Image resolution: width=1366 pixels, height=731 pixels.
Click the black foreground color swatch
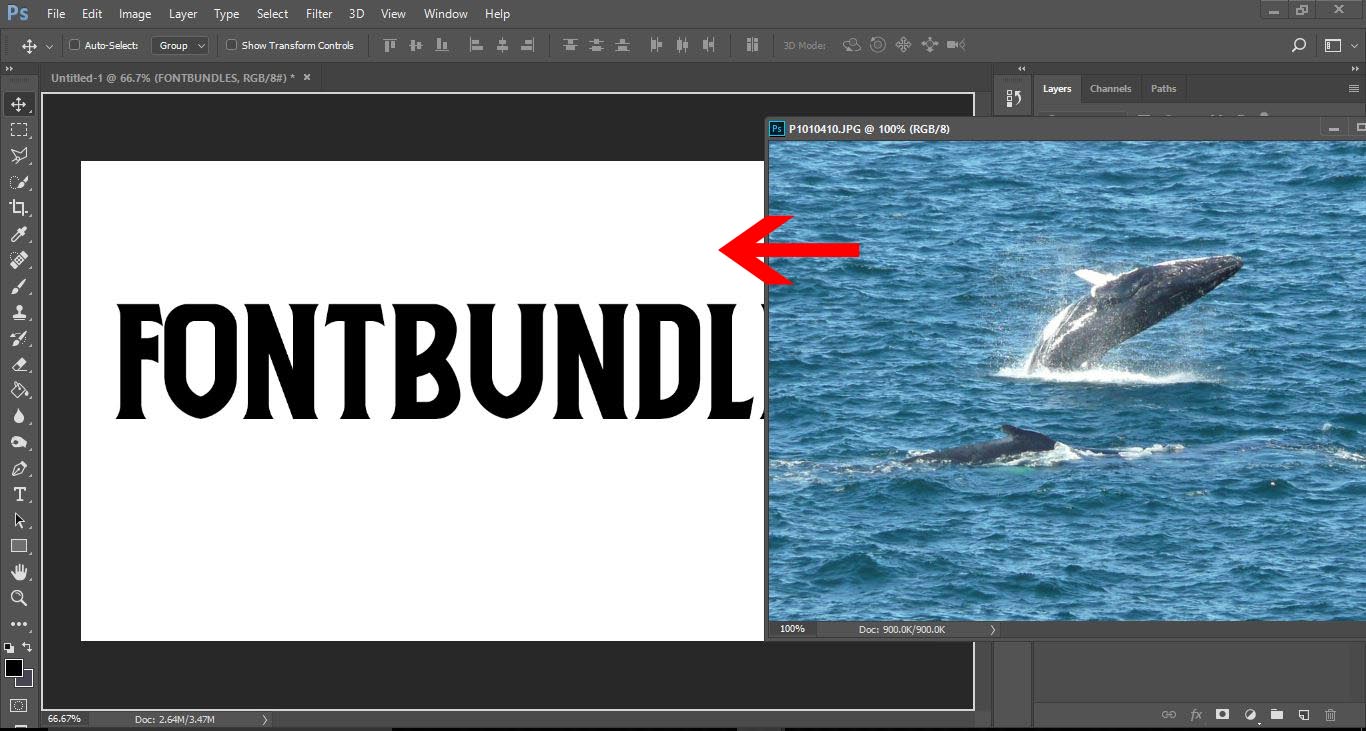tap(13, 667)
